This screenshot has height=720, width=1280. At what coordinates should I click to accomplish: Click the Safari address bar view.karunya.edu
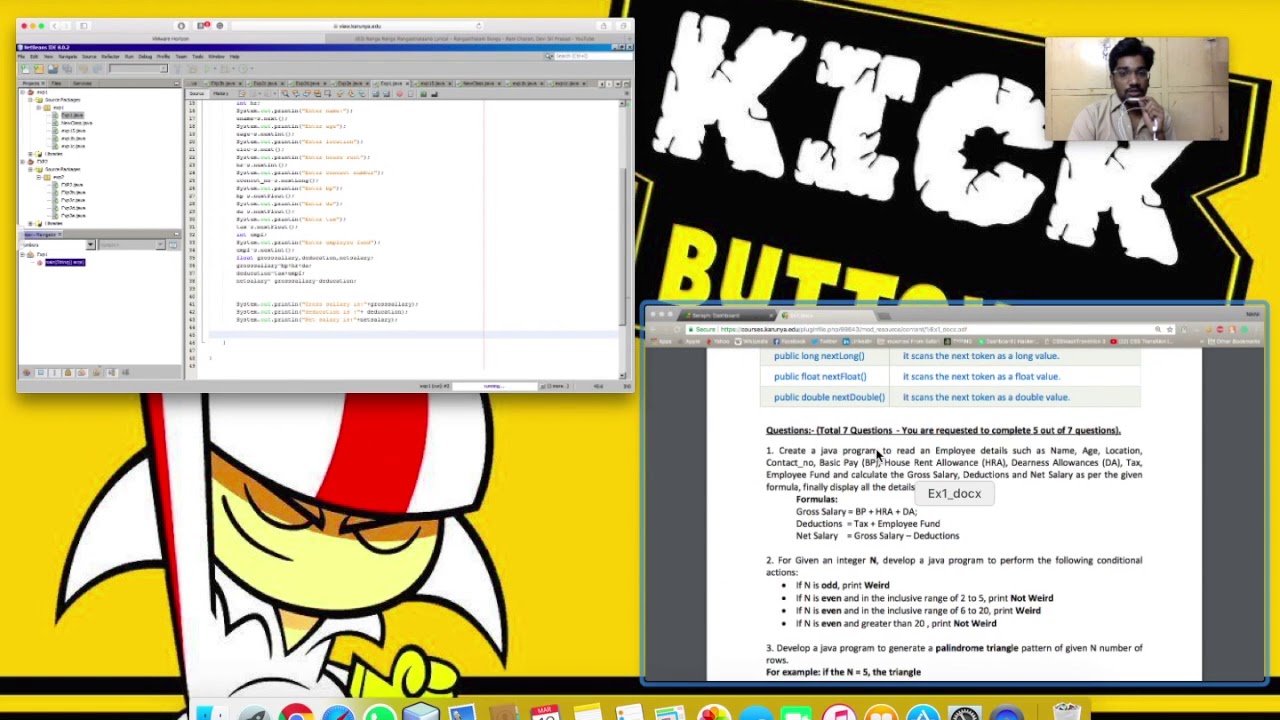360,26
